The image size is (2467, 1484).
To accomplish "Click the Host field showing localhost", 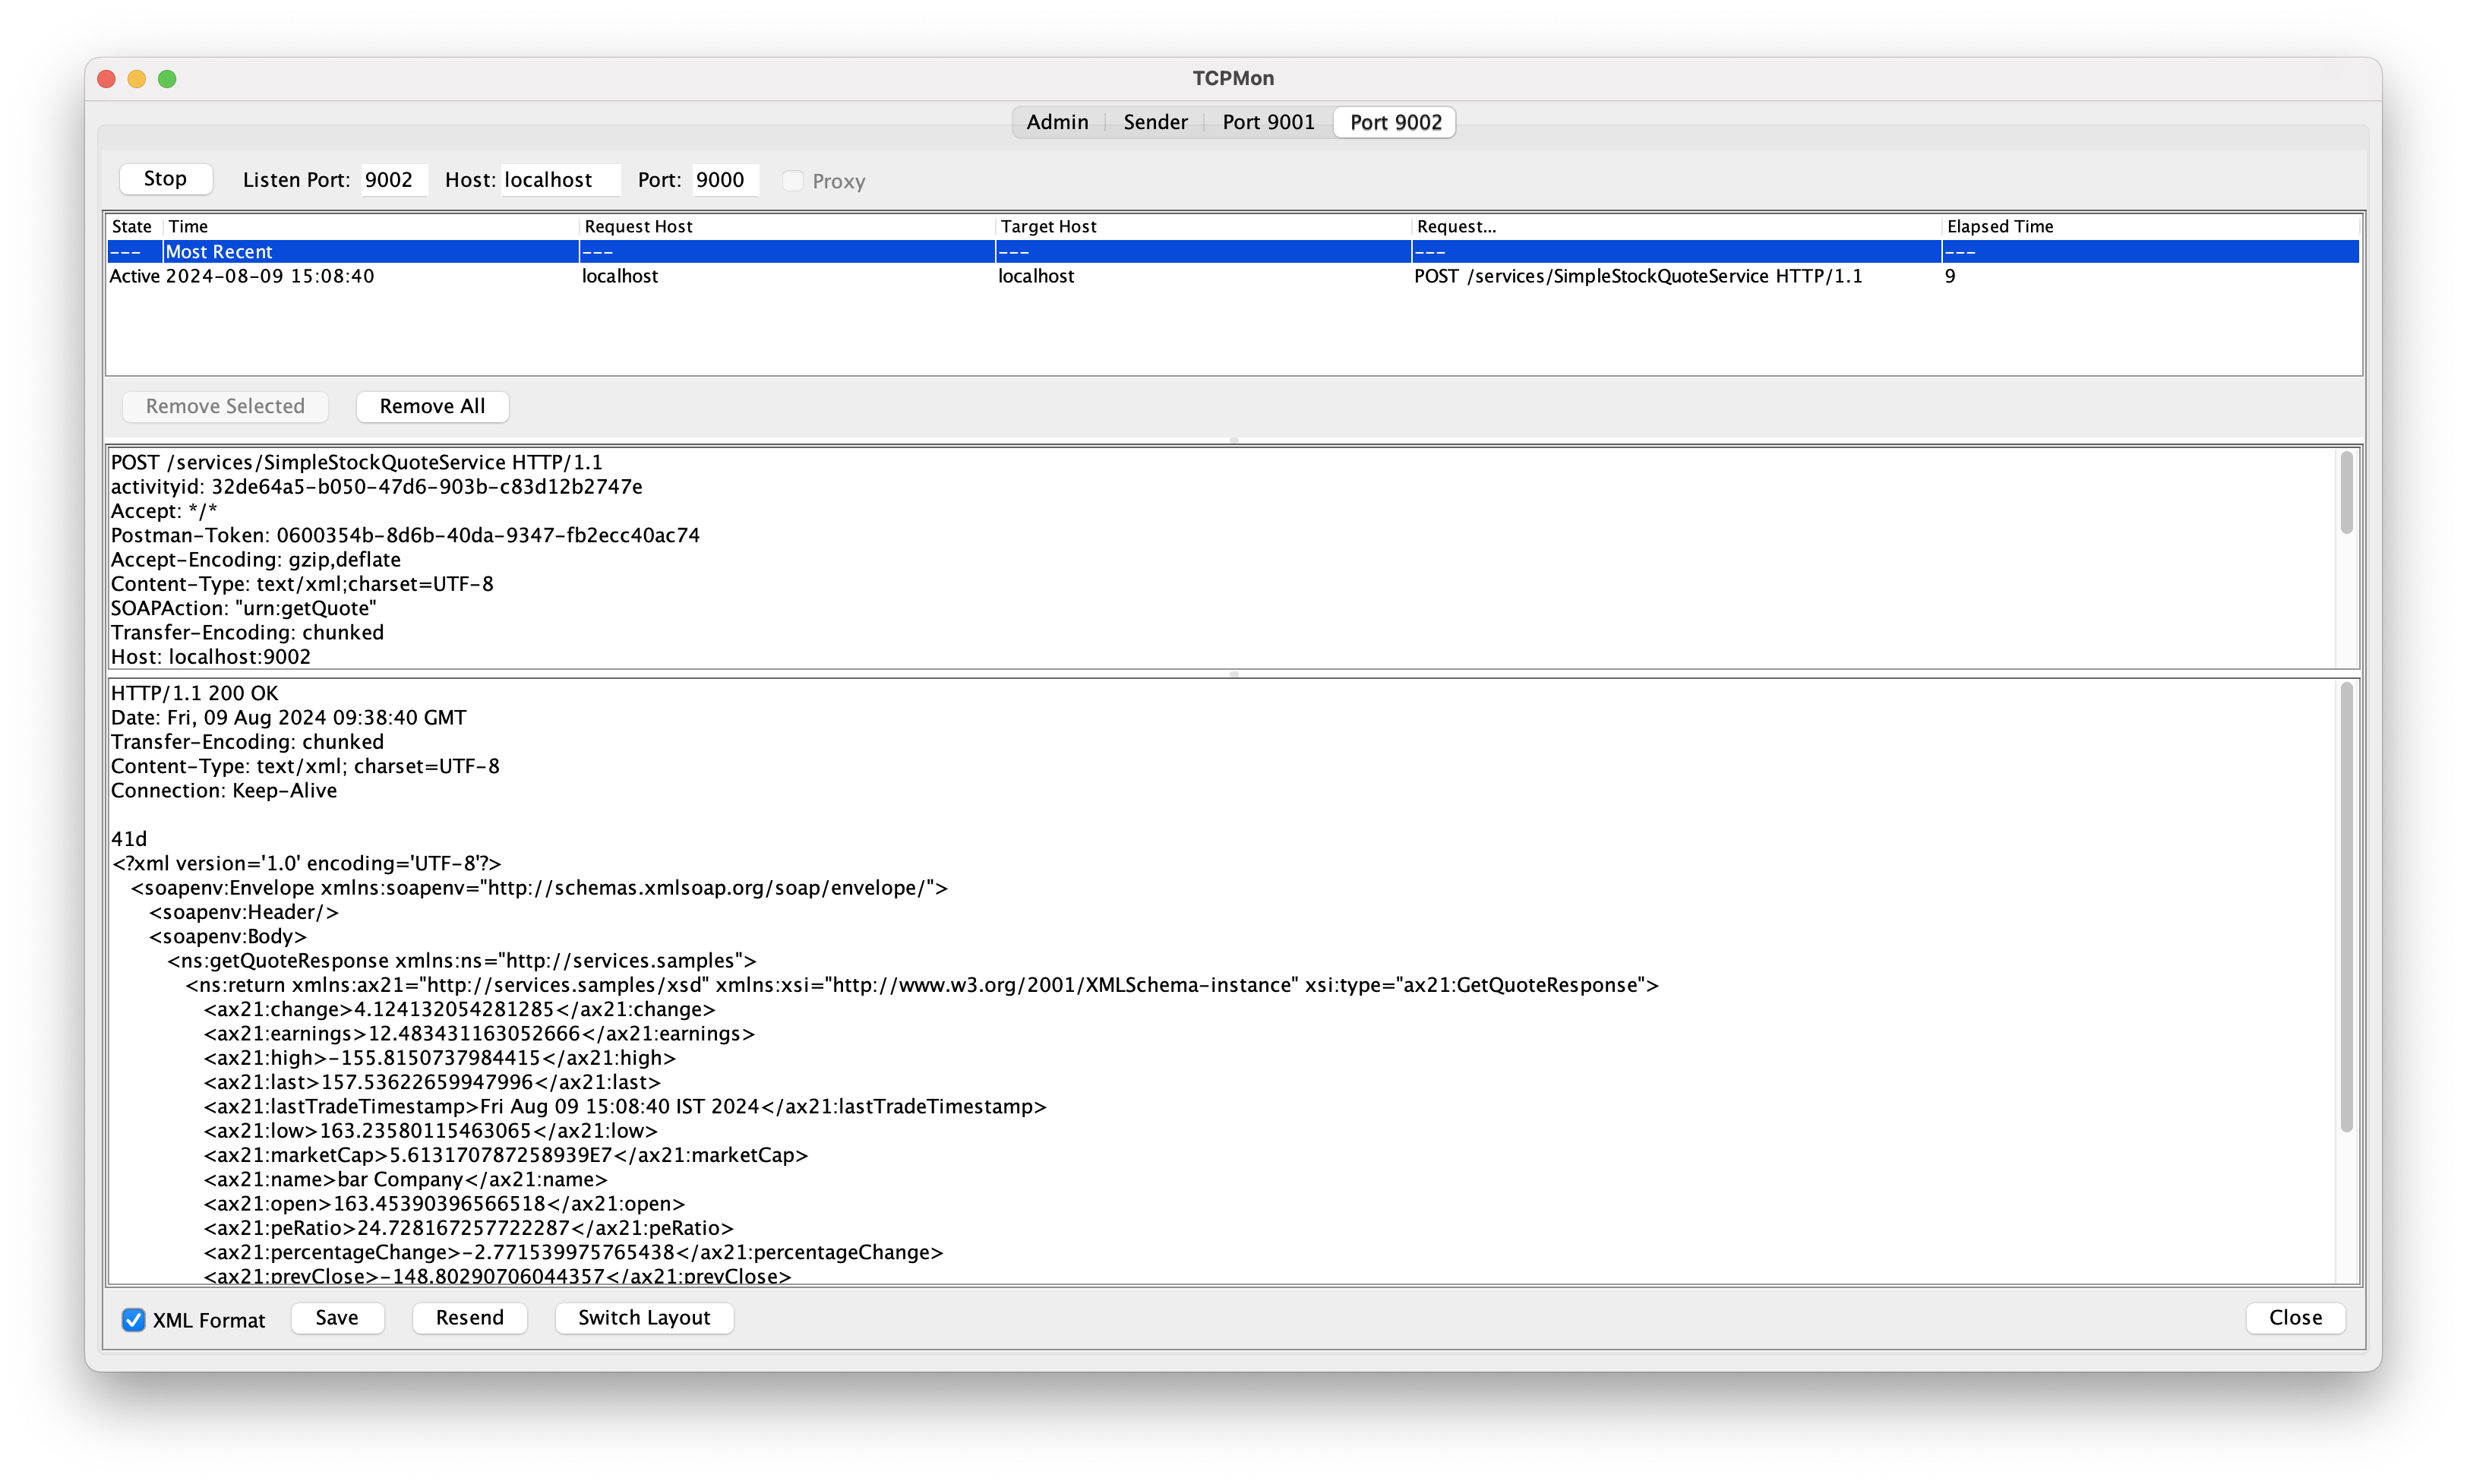I will click(559, 180).
